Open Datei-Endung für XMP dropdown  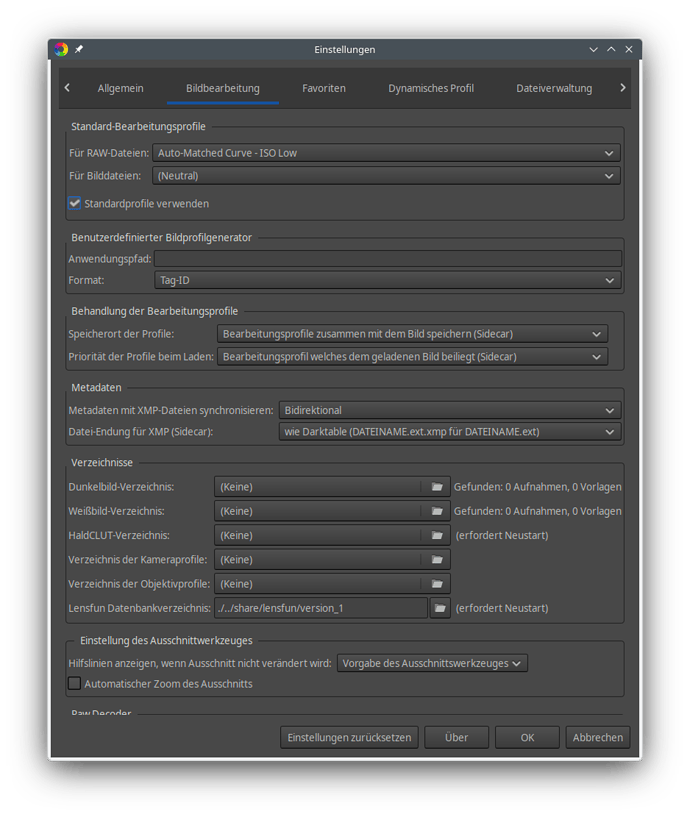point(450,432)
